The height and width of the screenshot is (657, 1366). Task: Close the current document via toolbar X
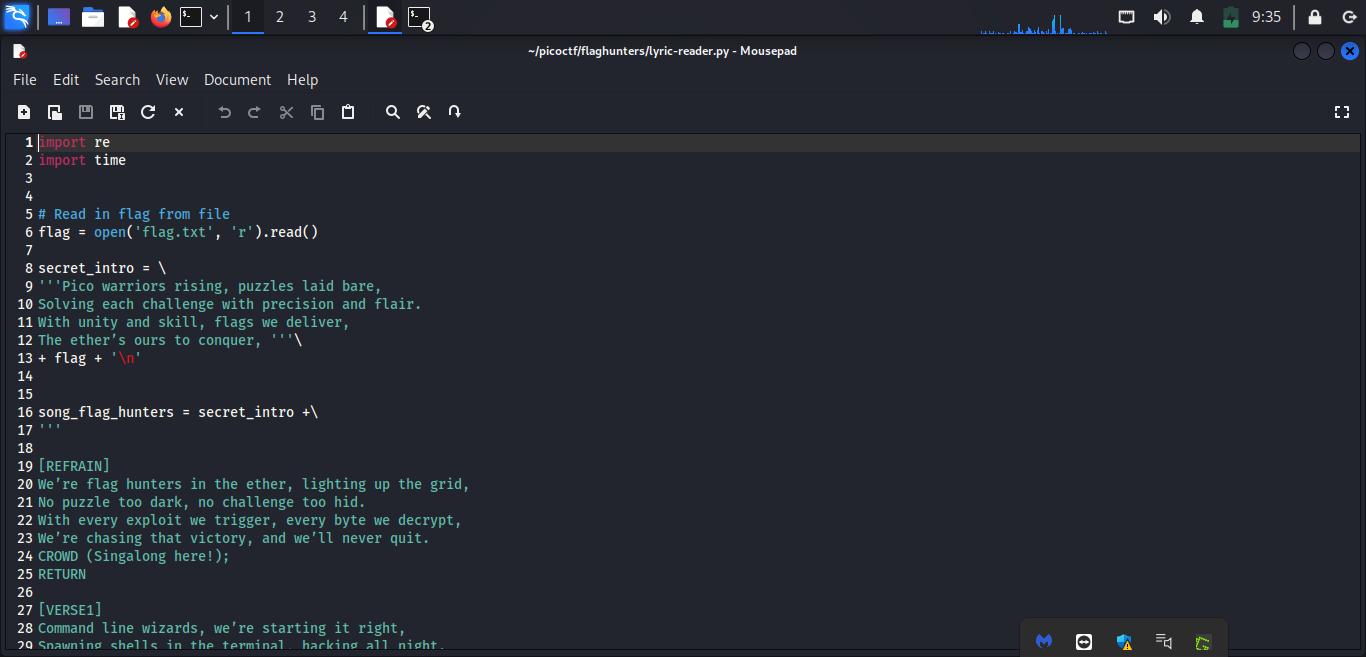(x=179, y=112)
